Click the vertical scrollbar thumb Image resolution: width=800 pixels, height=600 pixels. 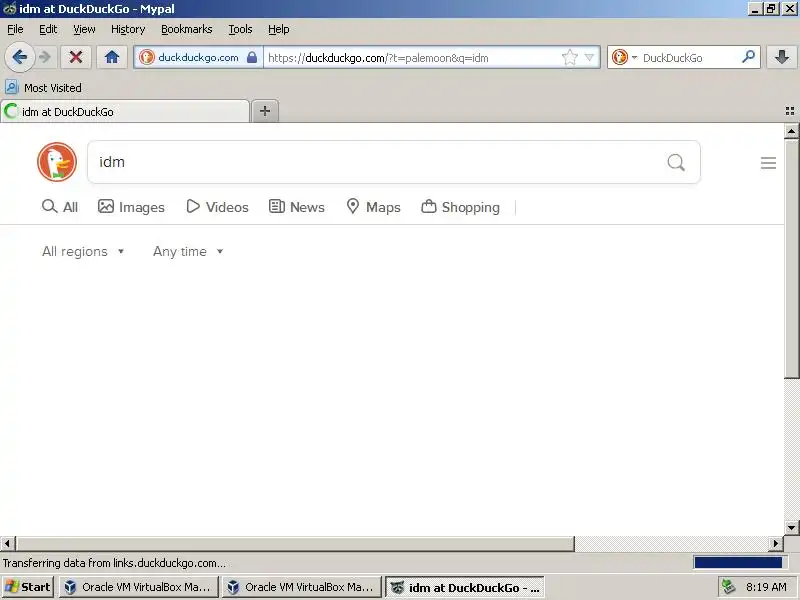[x=791, y=259]
